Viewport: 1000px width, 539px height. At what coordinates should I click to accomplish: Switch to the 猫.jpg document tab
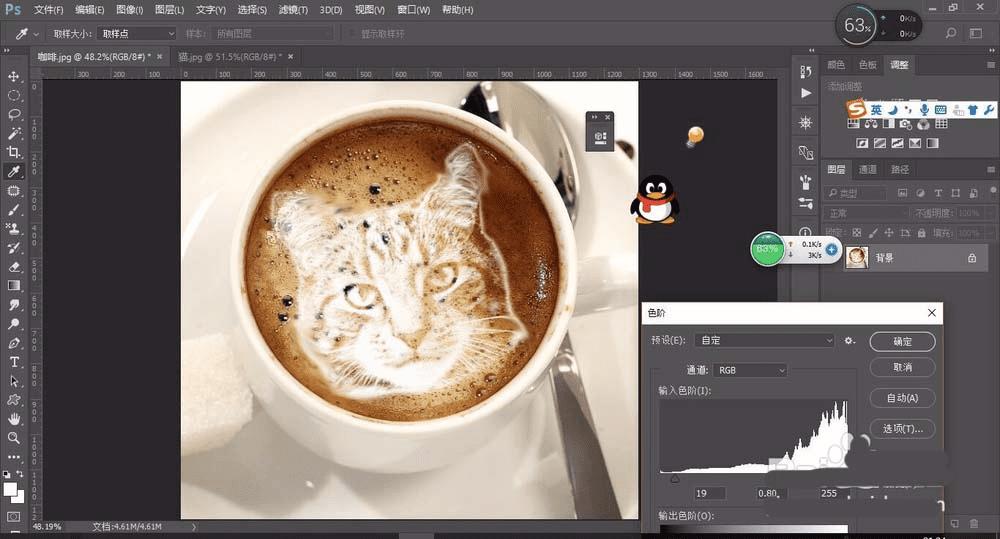click(230, 57)
